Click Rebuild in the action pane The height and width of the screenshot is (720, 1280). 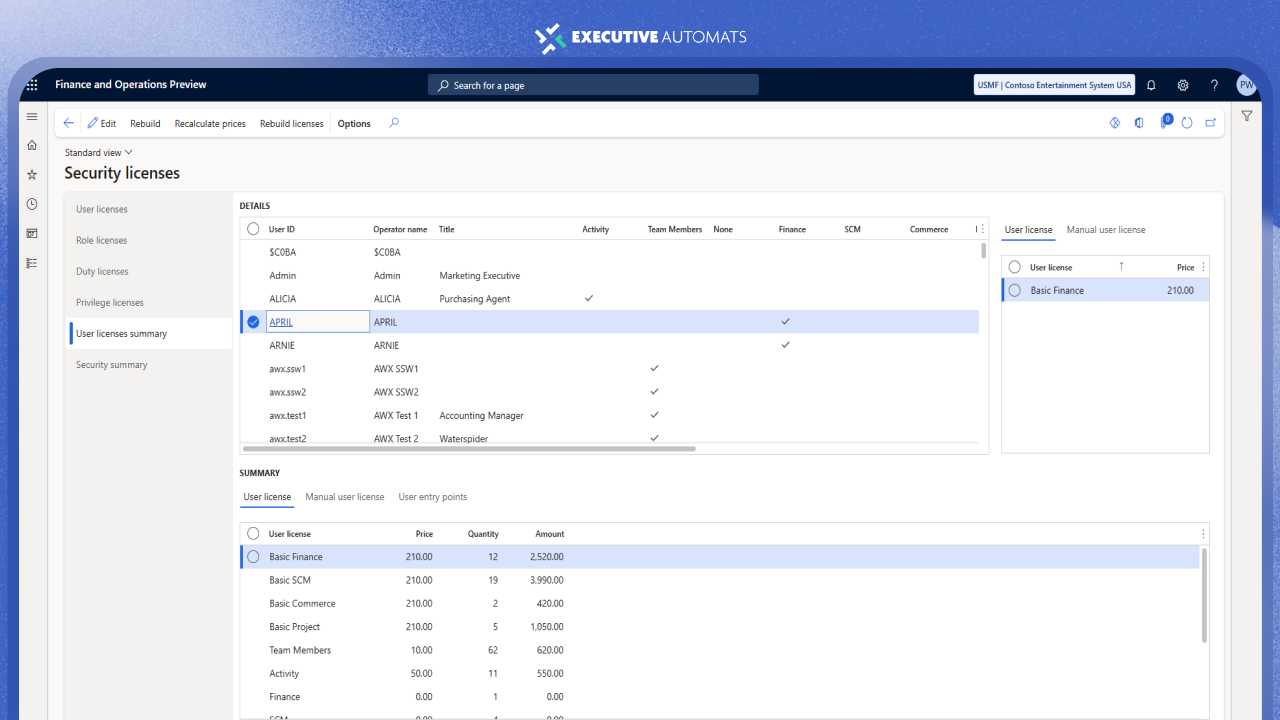point(145,123)
